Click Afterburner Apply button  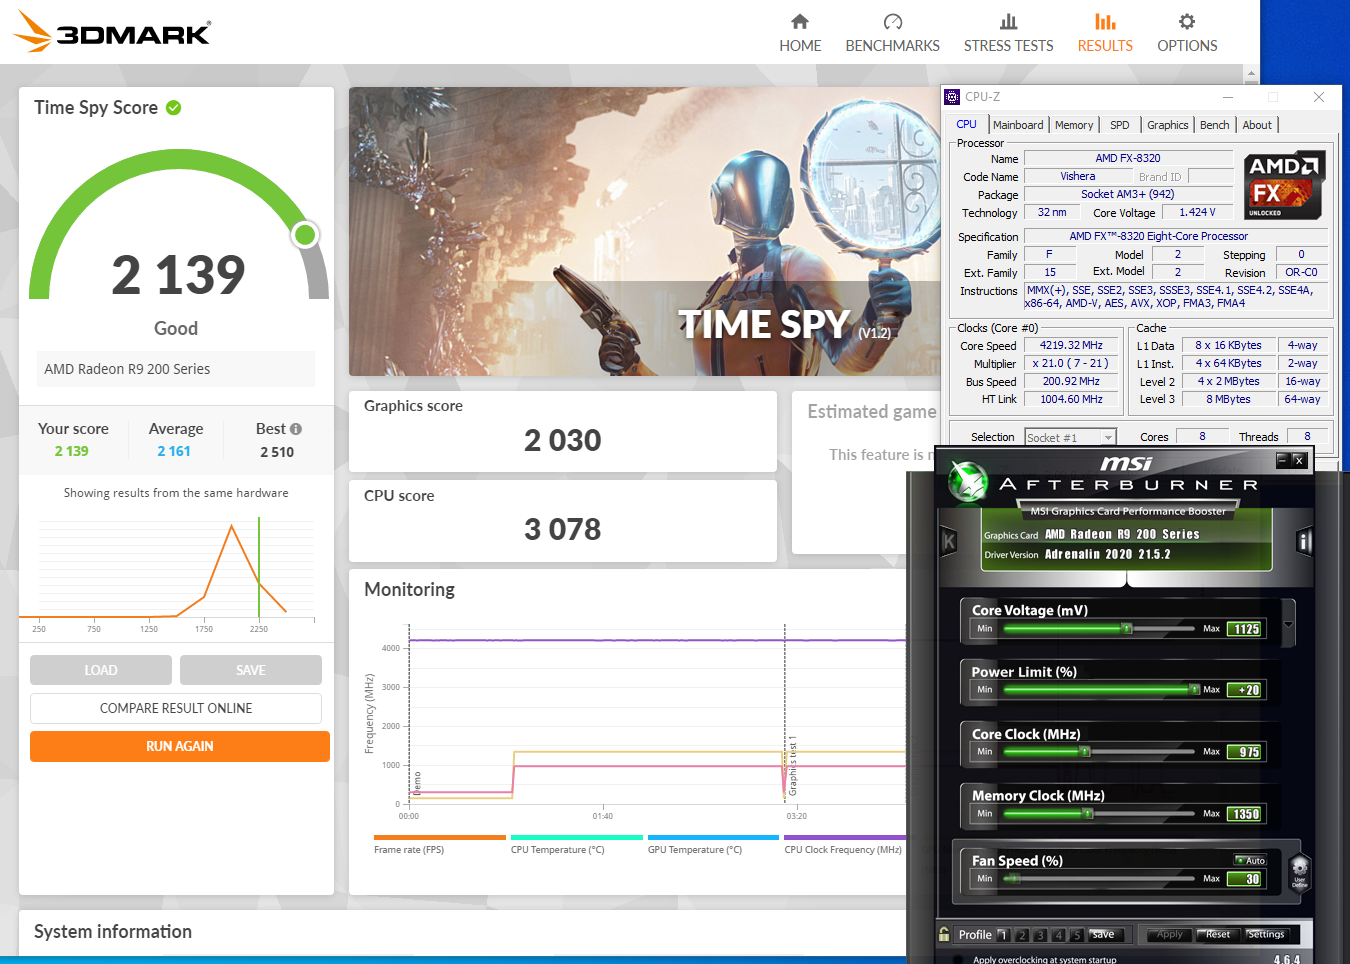point(1169,934)
